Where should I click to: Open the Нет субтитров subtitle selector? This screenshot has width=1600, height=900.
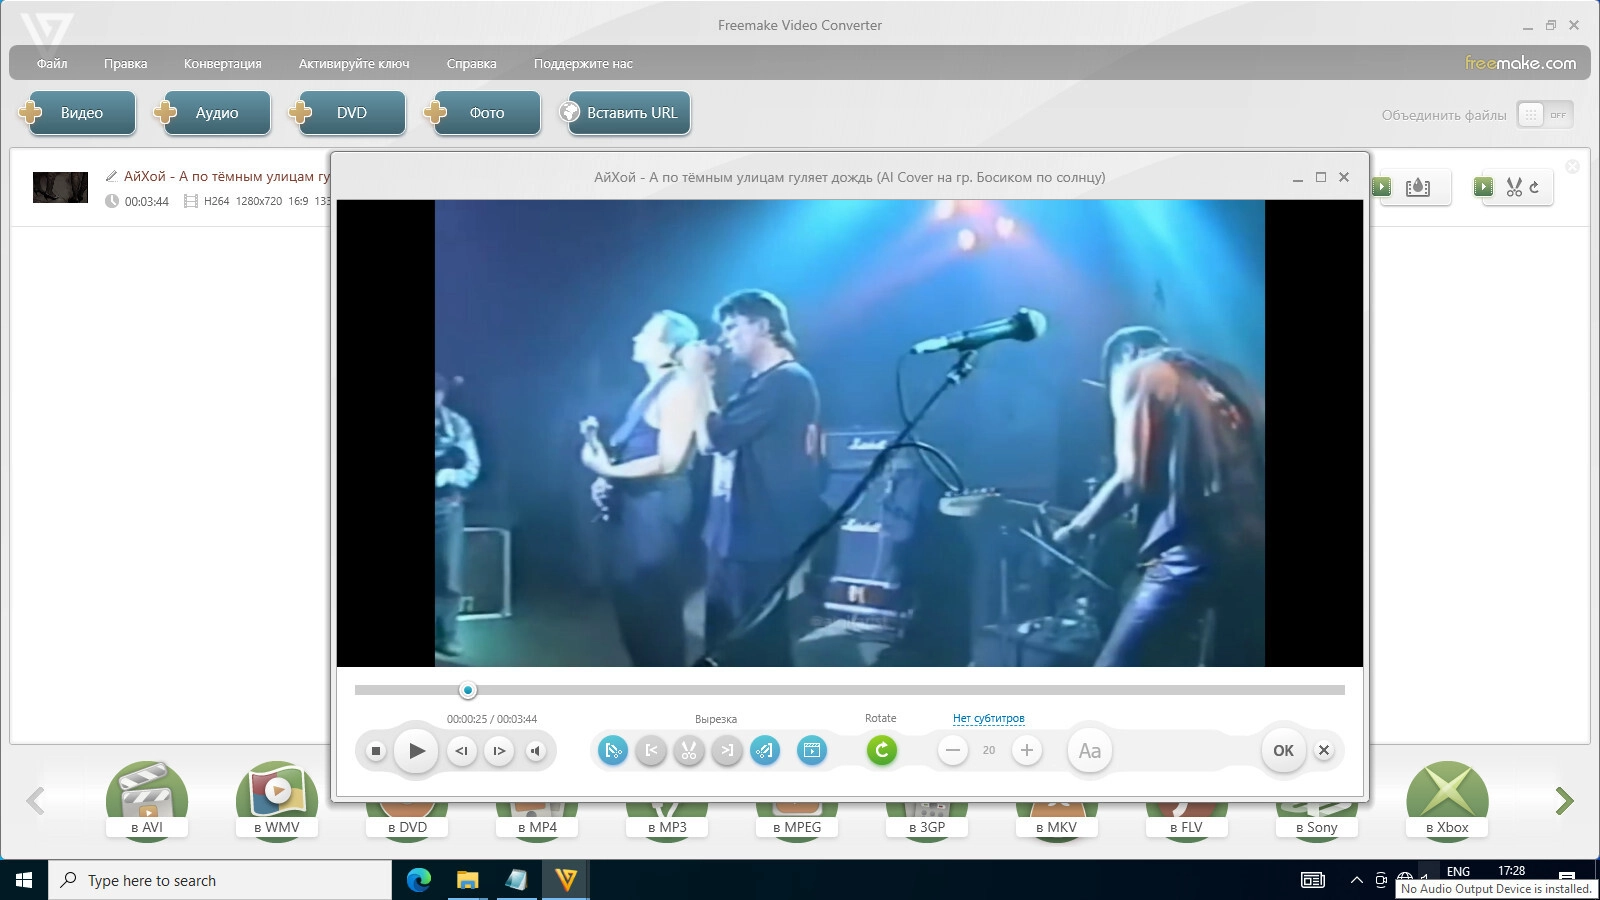click(x=988, y=718)
